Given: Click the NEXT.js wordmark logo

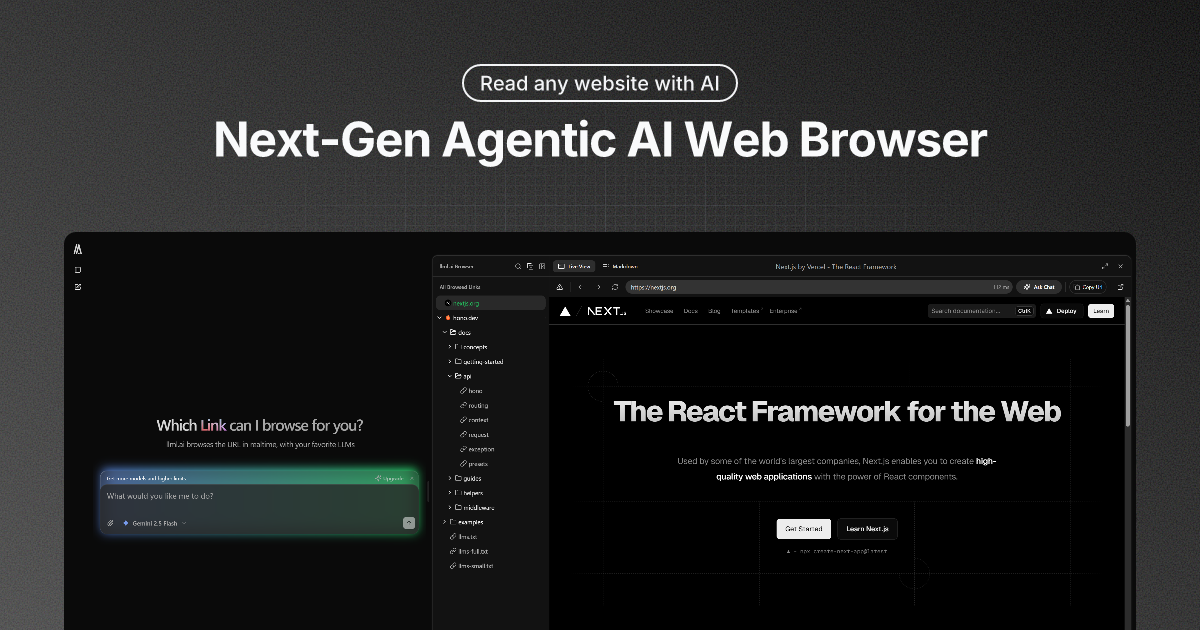Looking at the screenshot, I should [607, 311].
